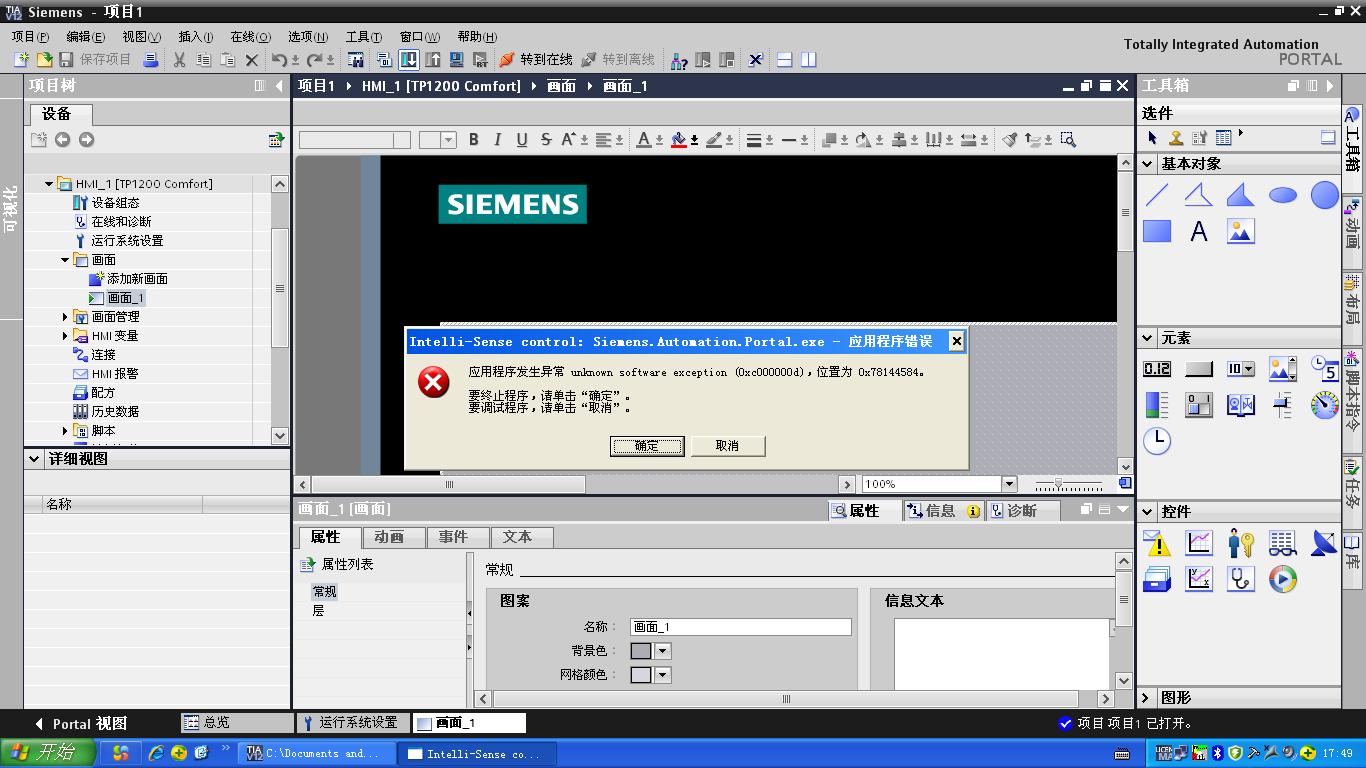Viewport: 1366px width, 768px height.
Task: Open the 在线 menu
Action: click(250, 36)
